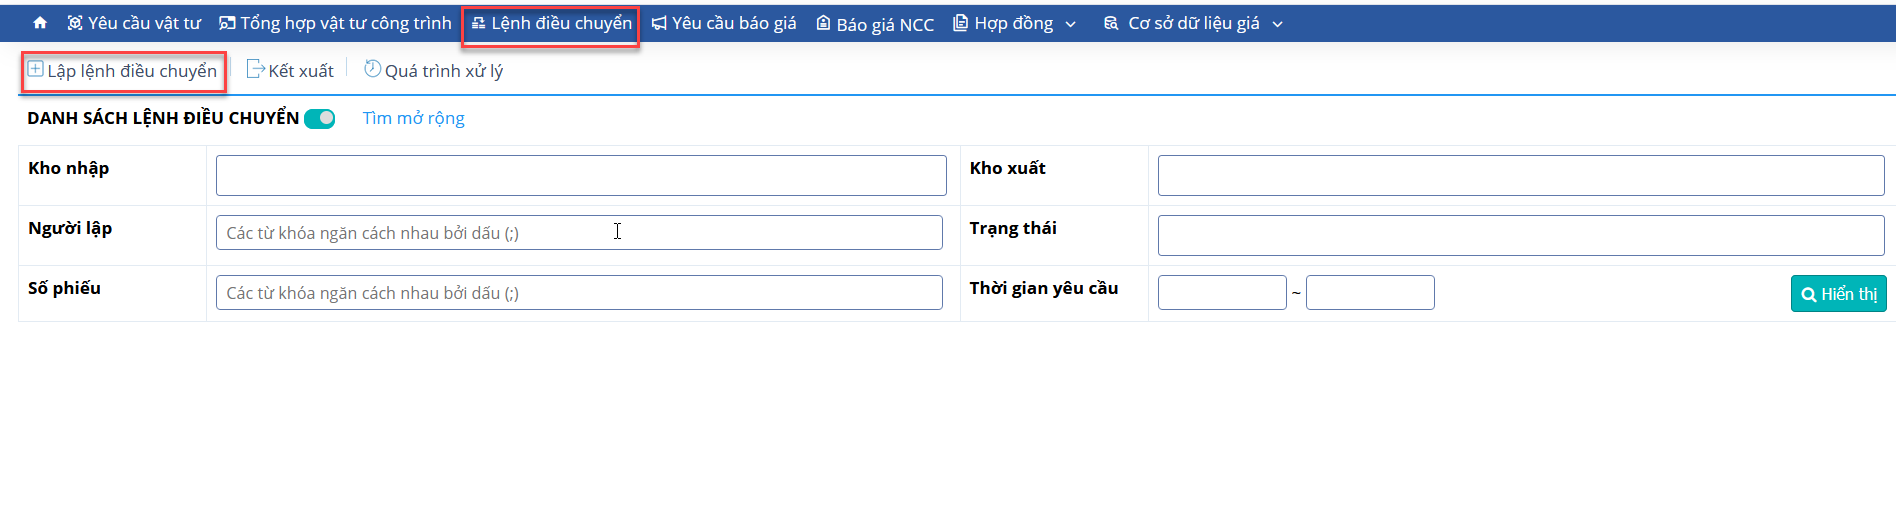Open the Yêu cầu vật tư menu
1896x516 pixels.
(x=134, y=23)
